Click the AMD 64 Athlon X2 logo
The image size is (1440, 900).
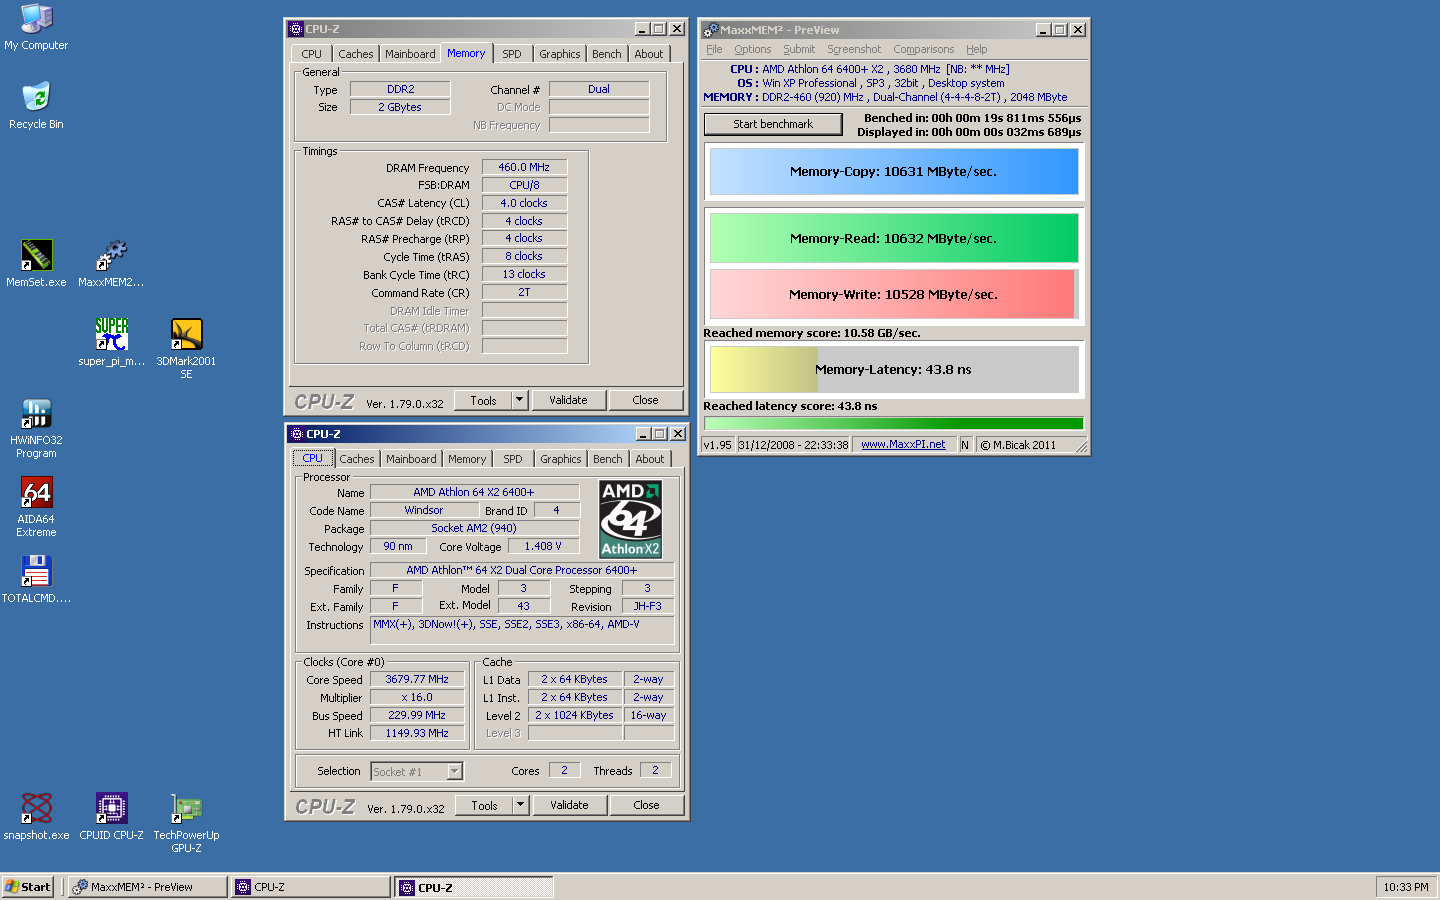631,519
